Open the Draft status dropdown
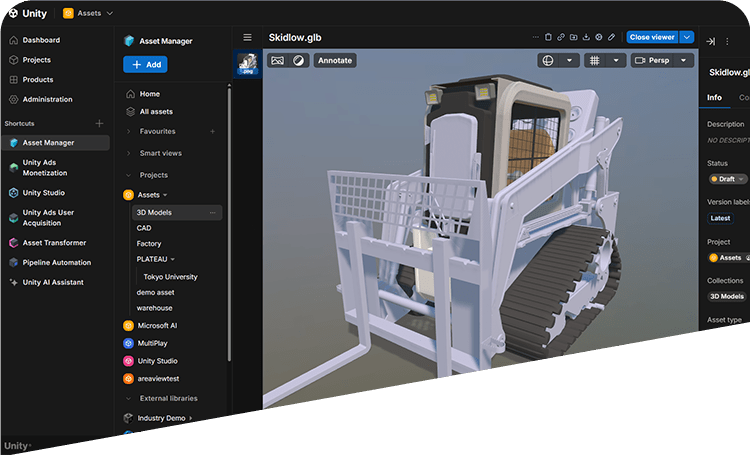750x455 pixels. [x=728, y=179]
